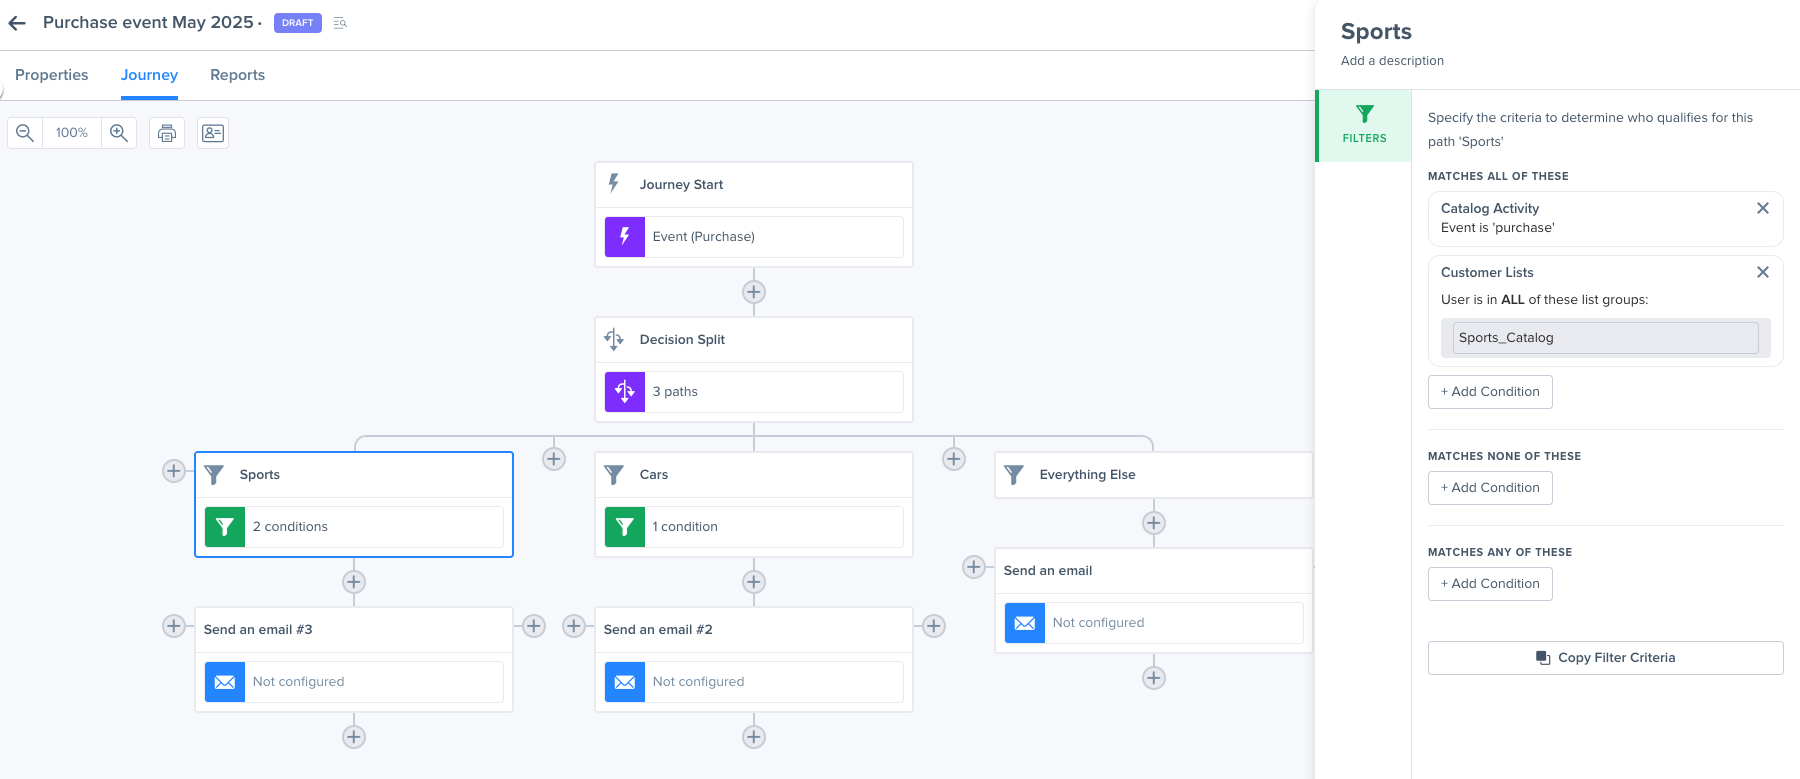
Task: Add step left of Send an email #2
Action: [x=574, y=626]
